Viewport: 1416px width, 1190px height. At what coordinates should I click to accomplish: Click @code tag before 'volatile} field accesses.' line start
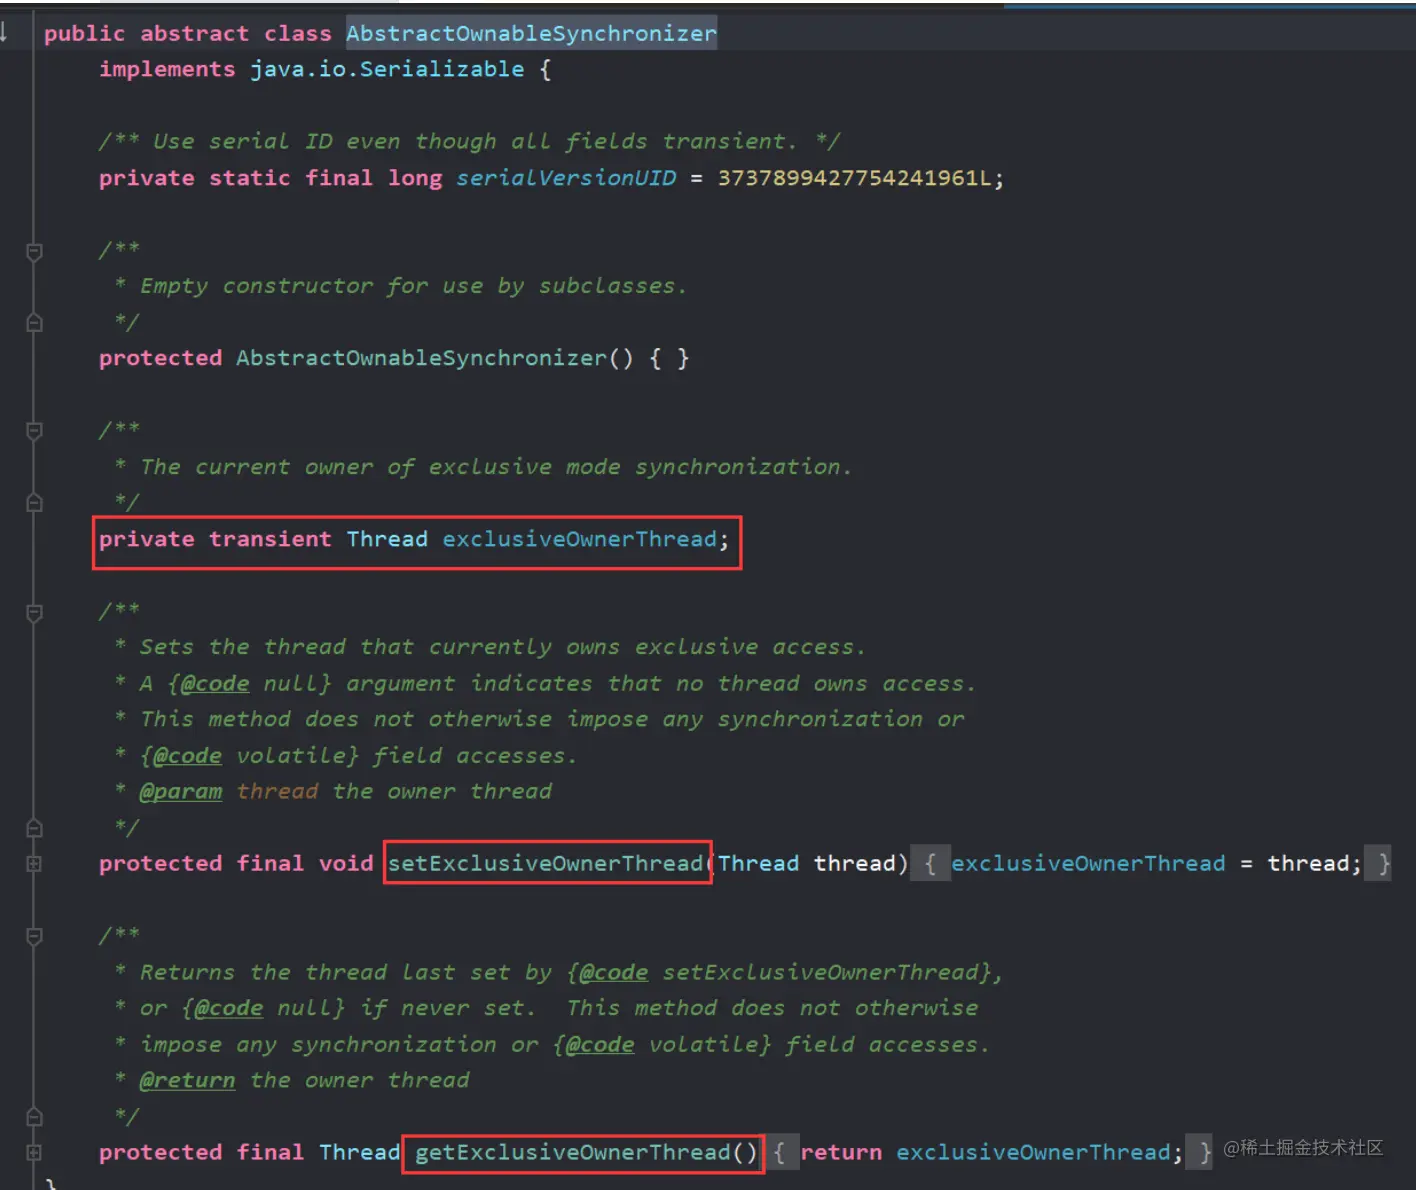pos(187,756)
